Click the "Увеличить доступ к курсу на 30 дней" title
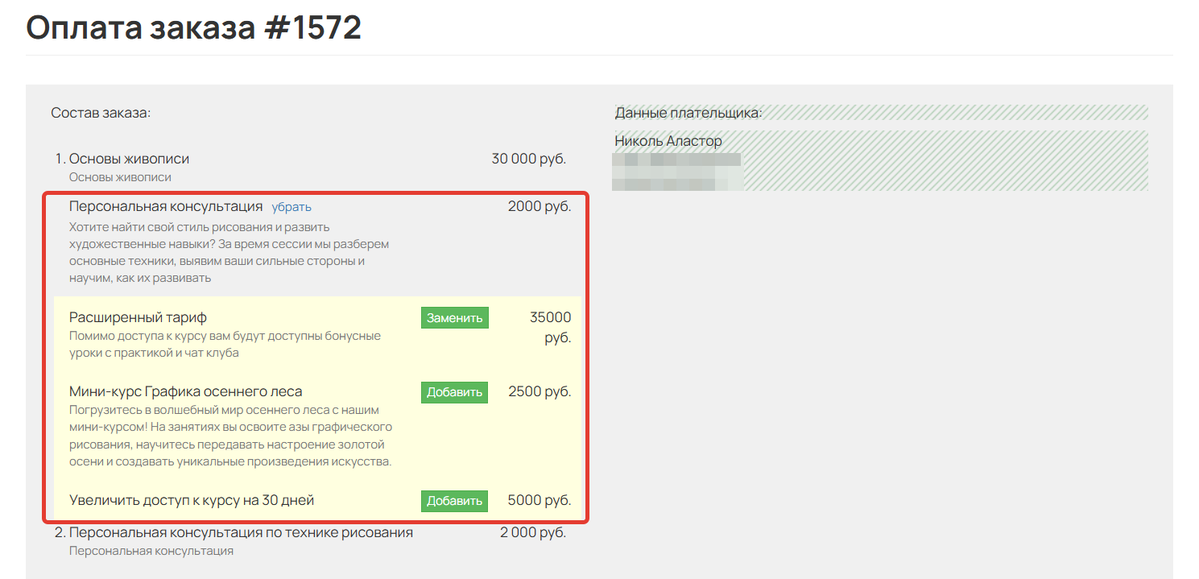This screenshot has width=1199, height=579. click(192, 501)
